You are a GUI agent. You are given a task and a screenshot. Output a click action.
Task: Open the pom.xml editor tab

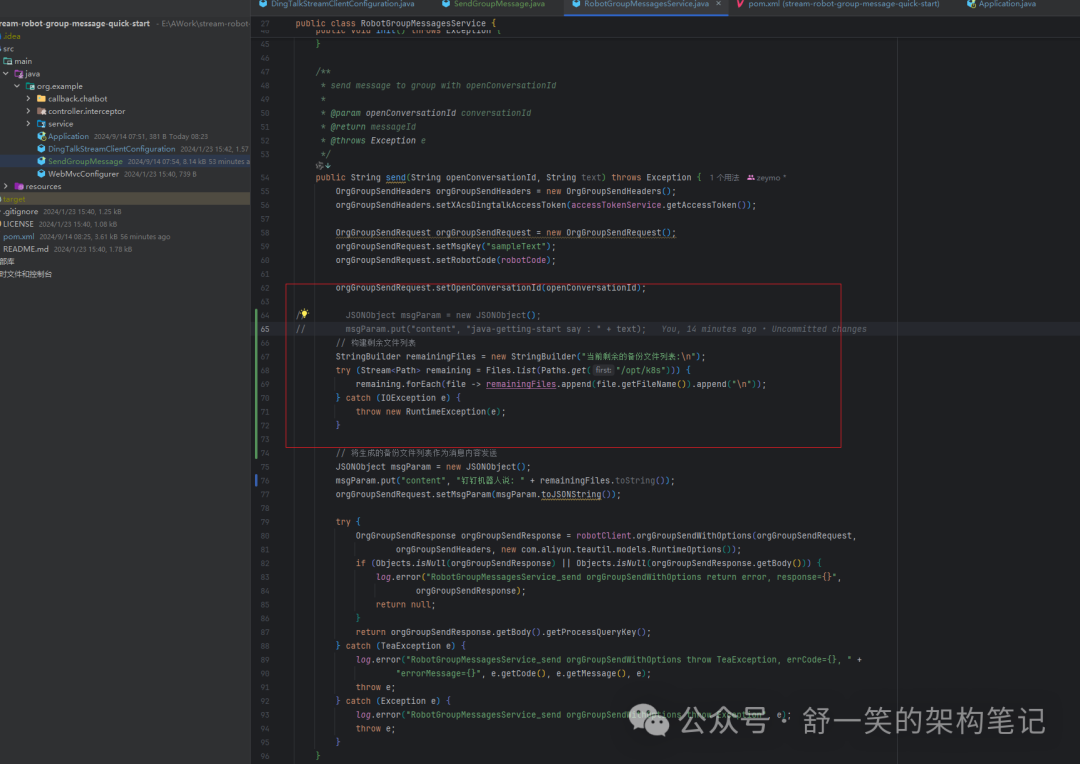tap(844, 4)
